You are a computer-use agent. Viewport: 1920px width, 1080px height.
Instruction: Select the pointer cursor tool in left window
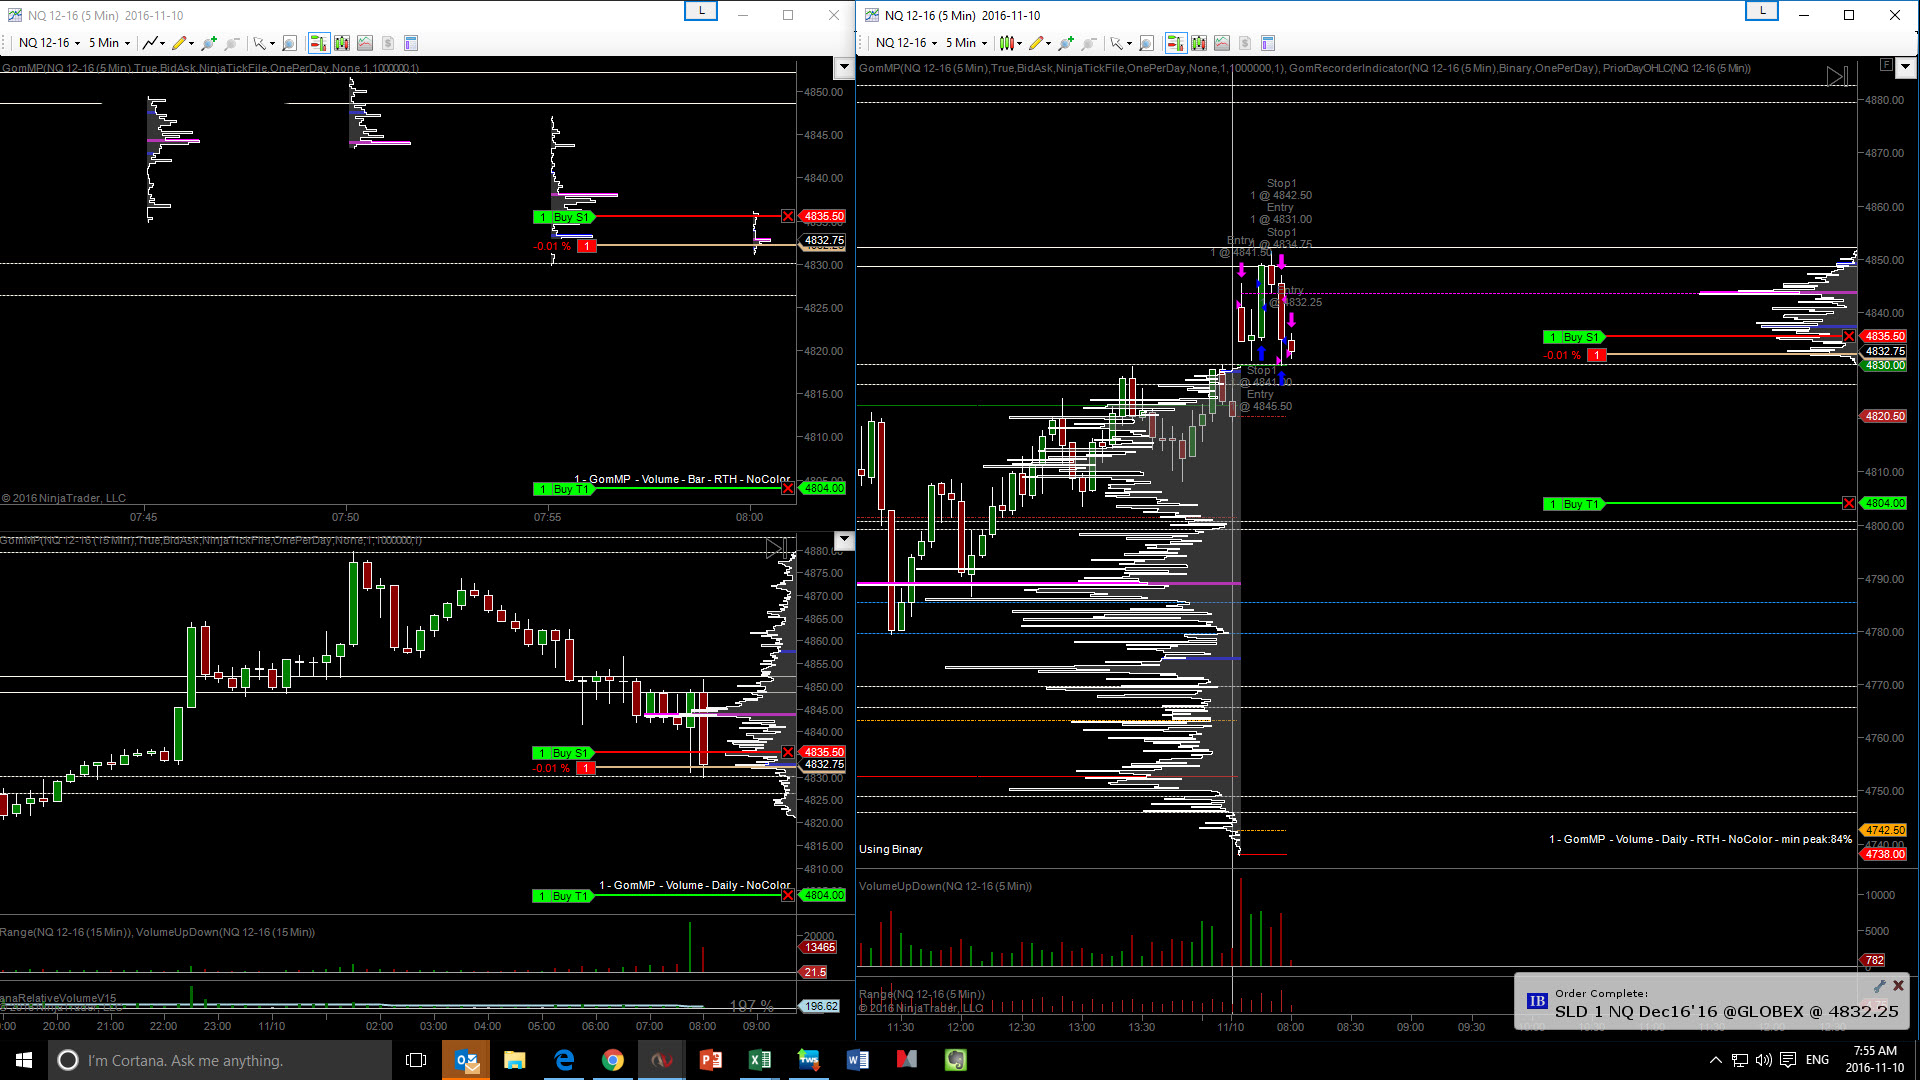pos(262,43)
